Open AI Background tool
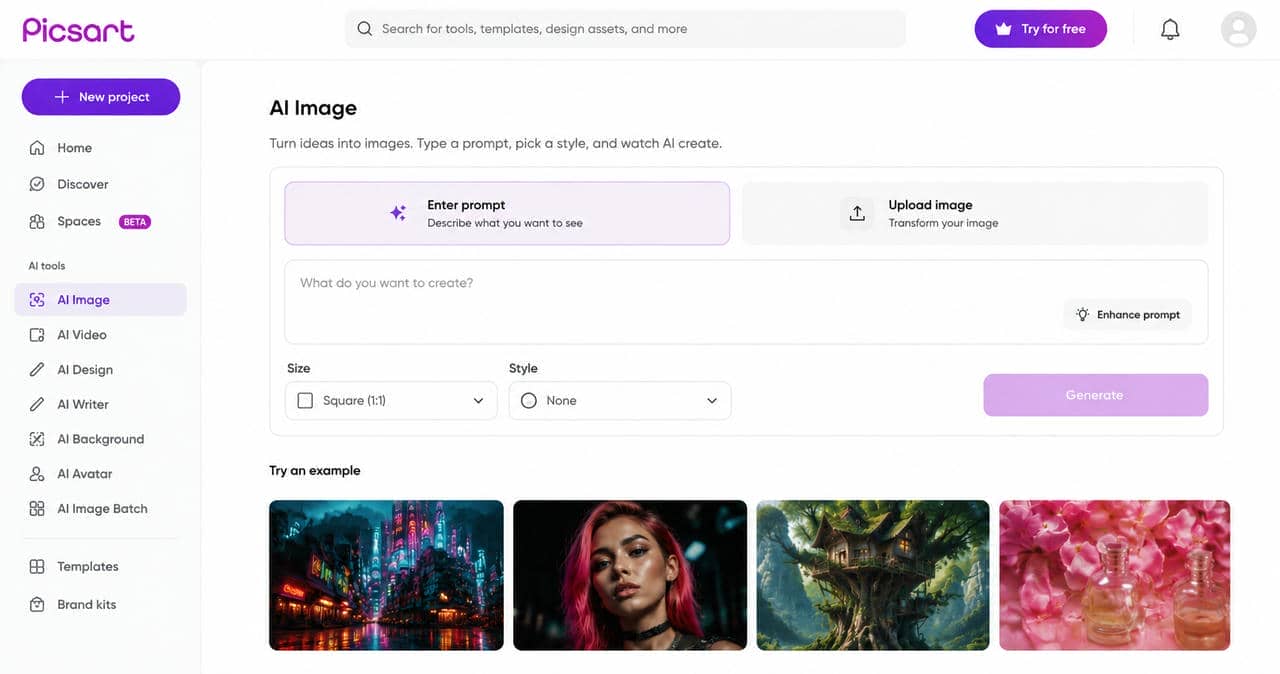 [x=100, y=439]
